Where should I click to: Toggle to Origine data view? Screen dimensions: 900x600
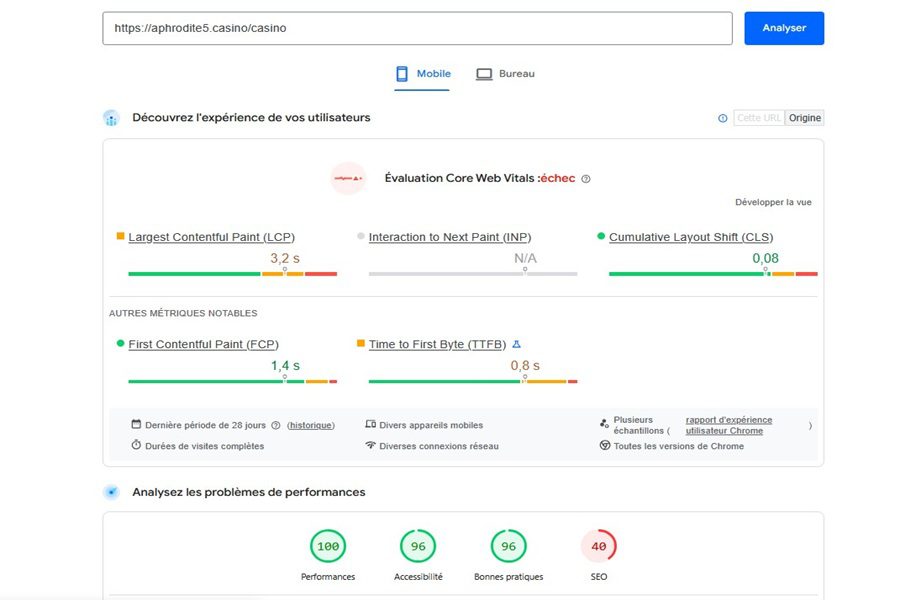coord(804,118)
